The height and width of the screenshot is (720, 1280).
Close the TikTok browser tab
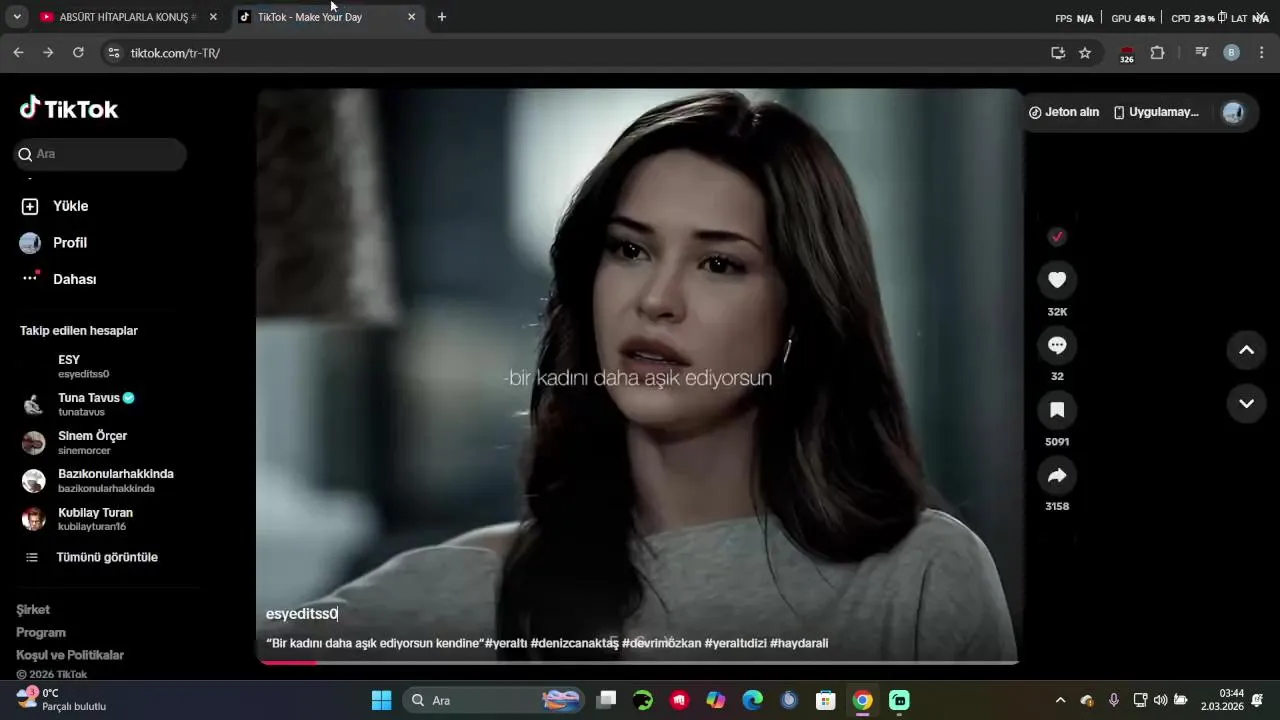click(x=411, y=17)
